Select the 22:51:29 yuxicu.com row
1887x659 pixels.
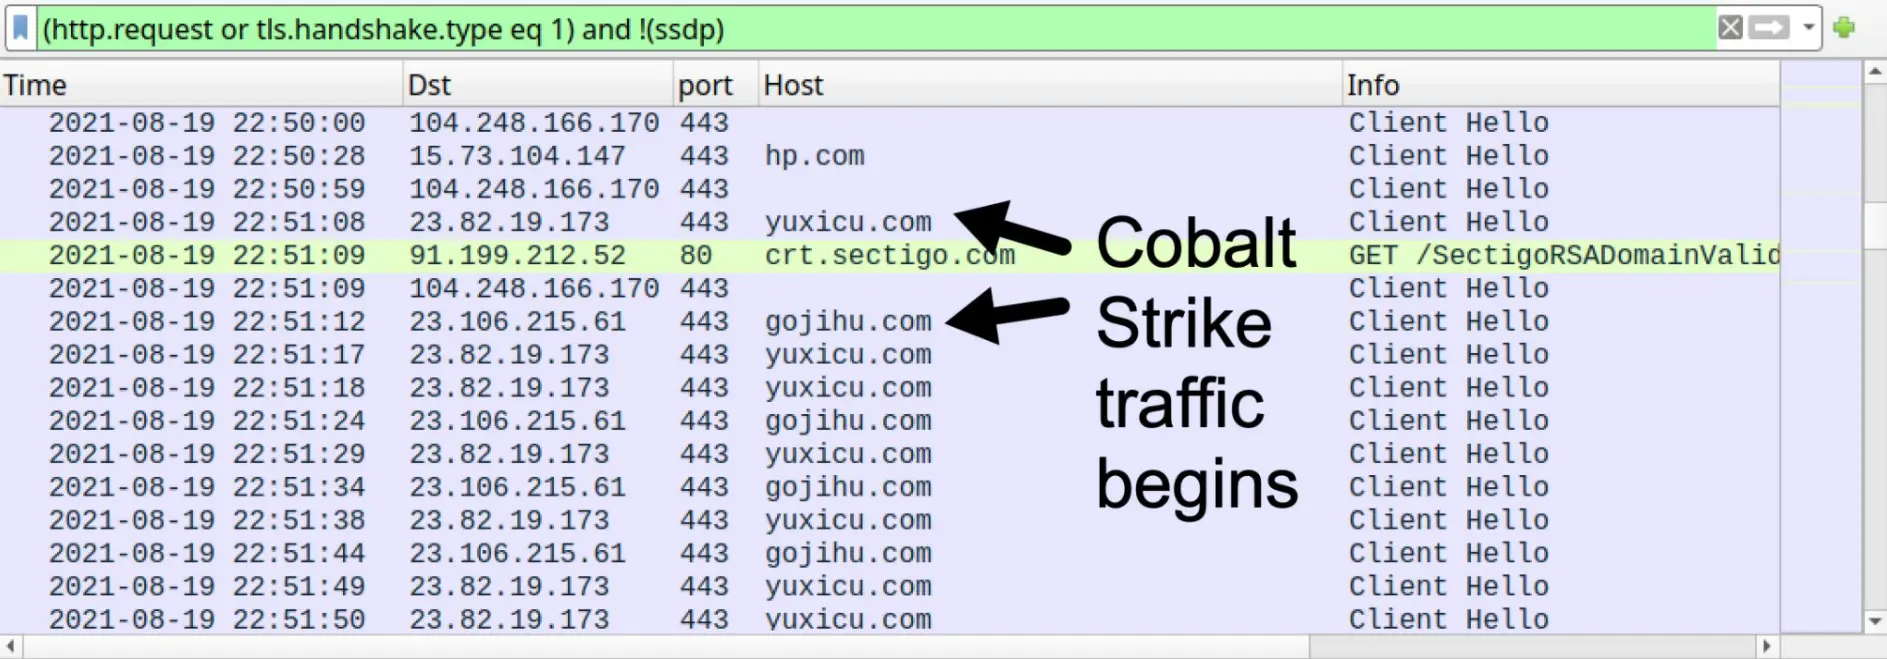(x=890, y=453)
